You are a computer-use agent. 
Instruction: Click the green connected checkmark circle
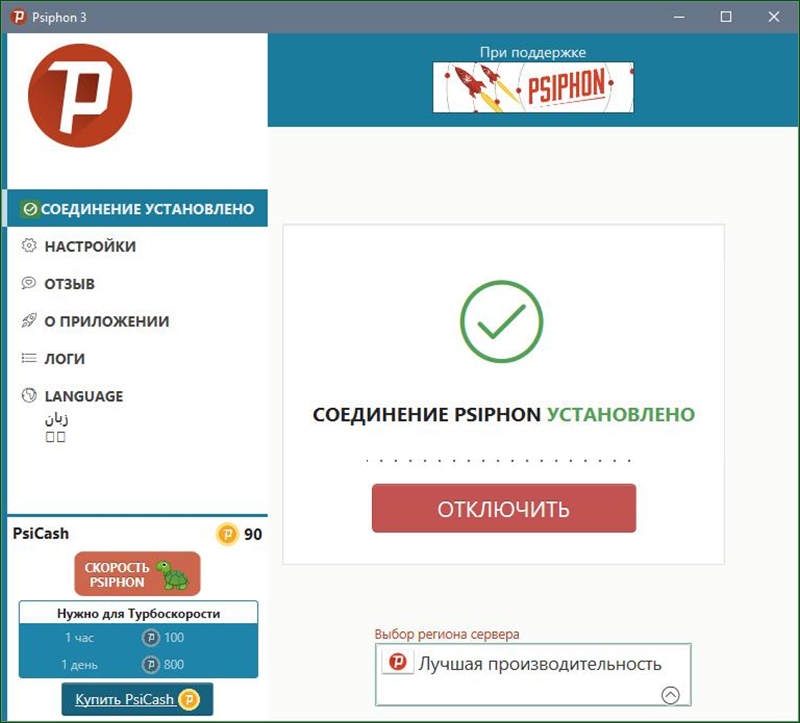[x=502, y=321]
